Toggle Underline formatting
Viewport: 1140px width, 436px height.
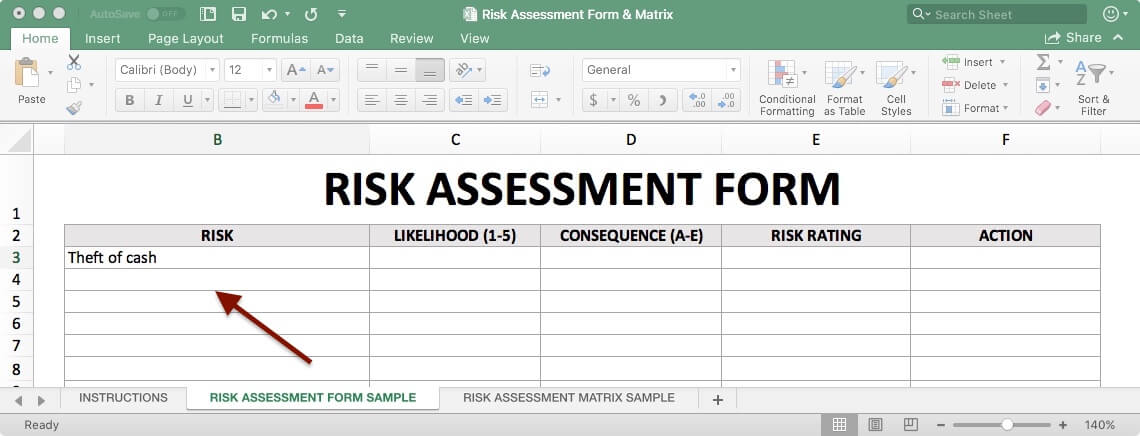pyautogui.click(x=187, y=100)
